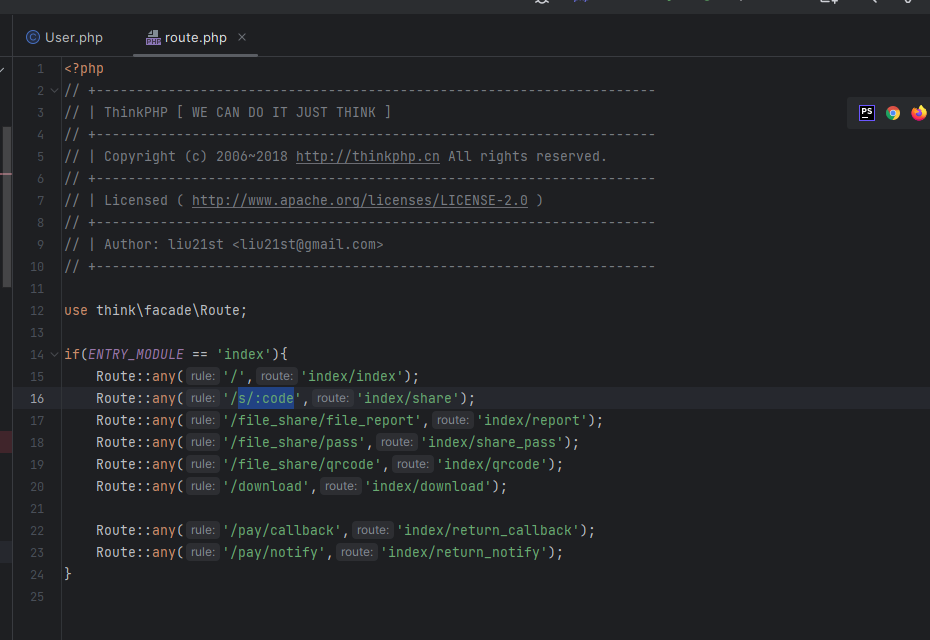The image size is (930, 640).
Task: Click the <?php opening tag
Action: (84, 68)
